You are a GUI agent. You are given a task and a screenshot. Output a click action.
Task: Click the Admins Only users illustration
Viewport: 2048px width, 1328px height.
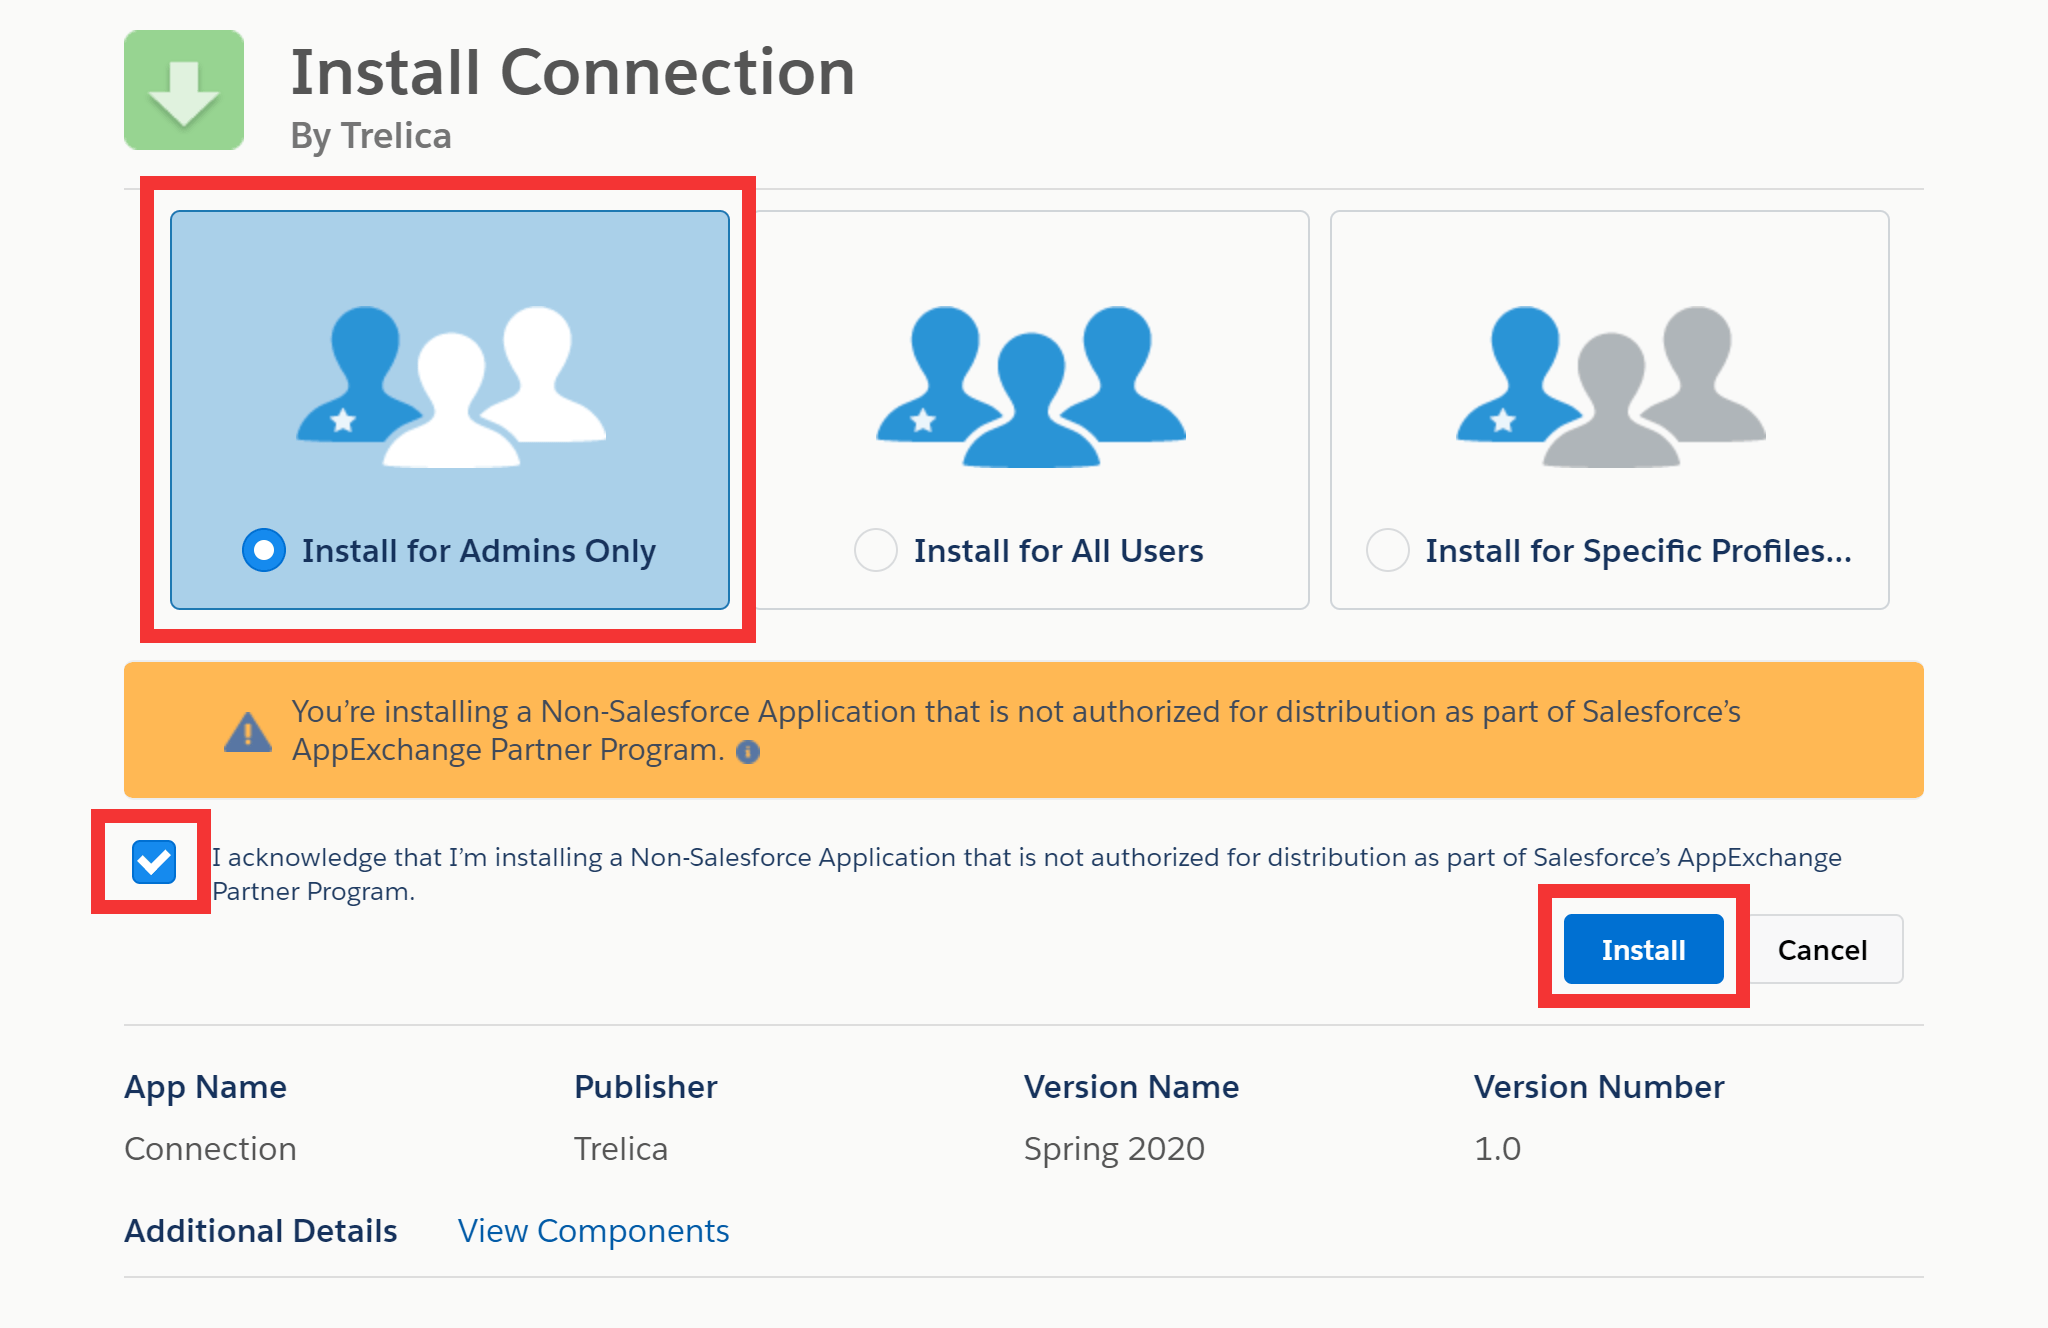point(451,387)
